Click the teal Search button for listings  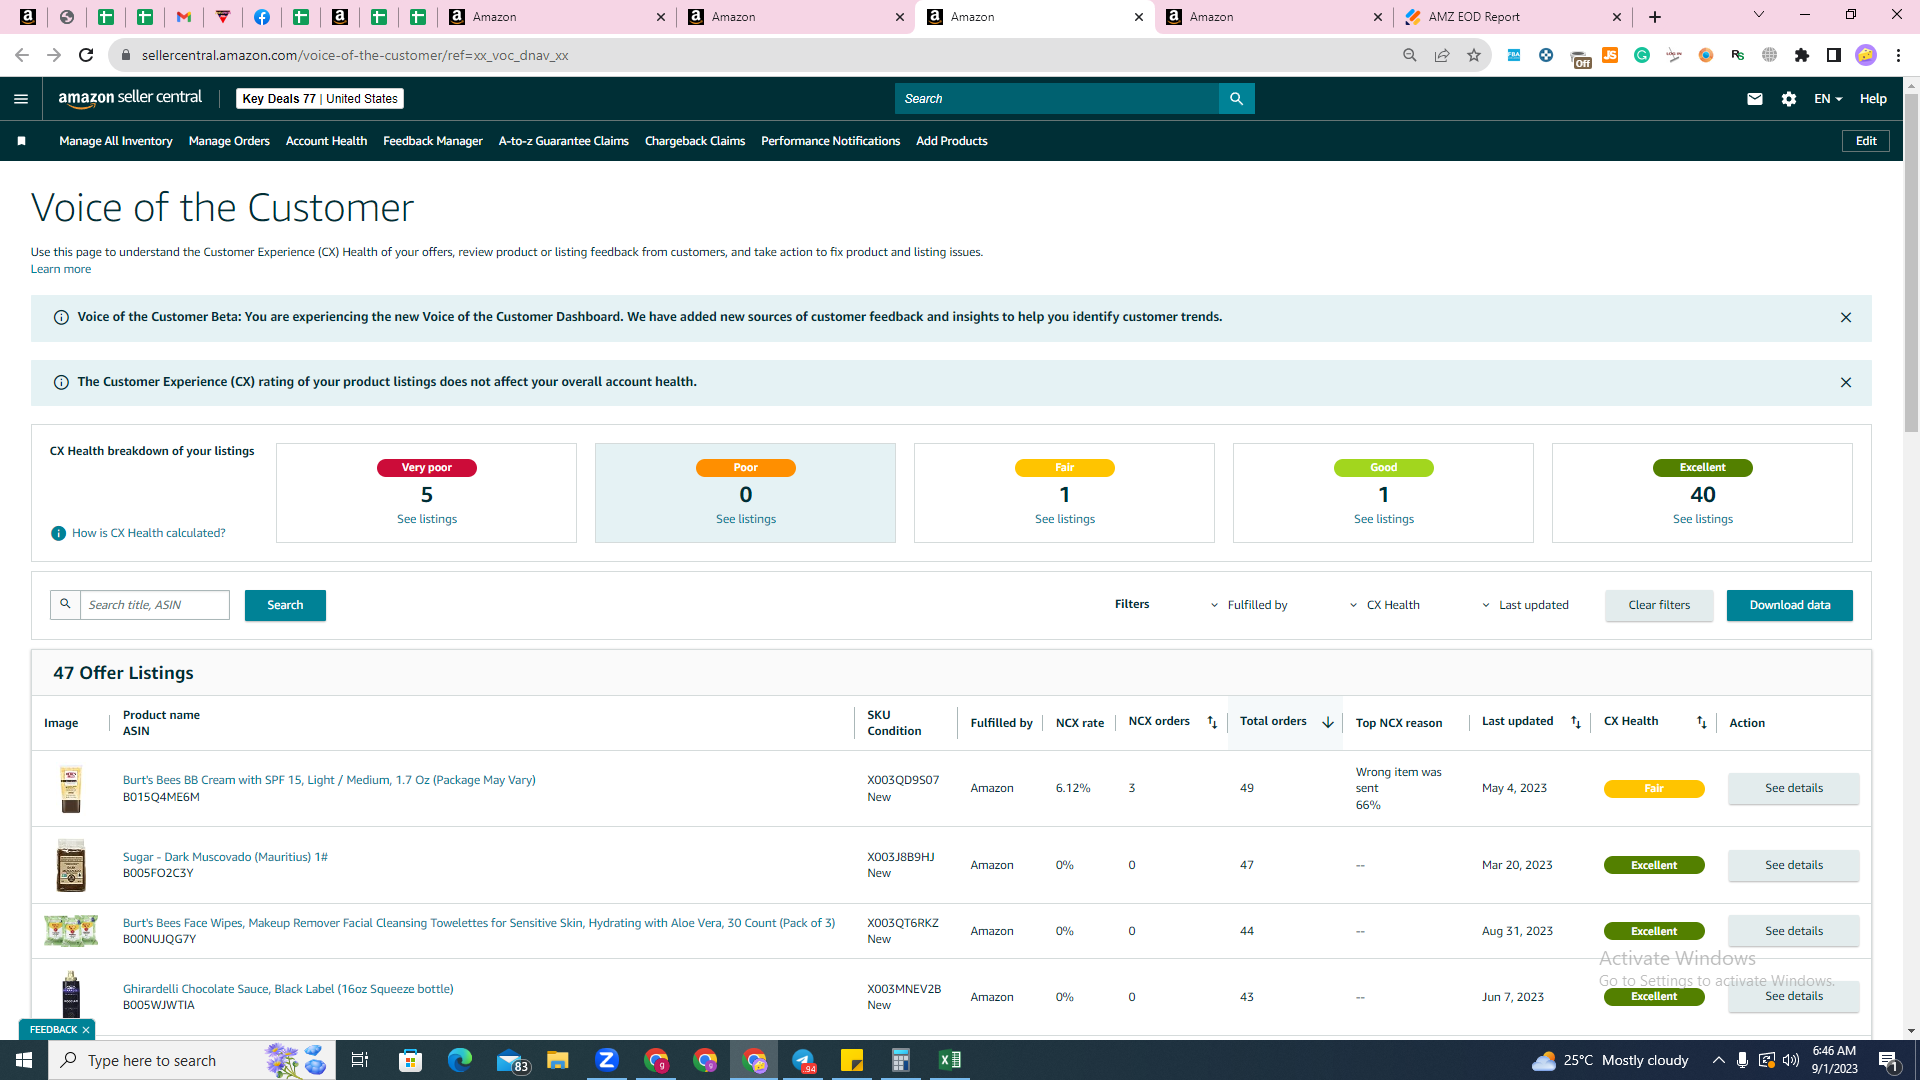pos(285,605)
